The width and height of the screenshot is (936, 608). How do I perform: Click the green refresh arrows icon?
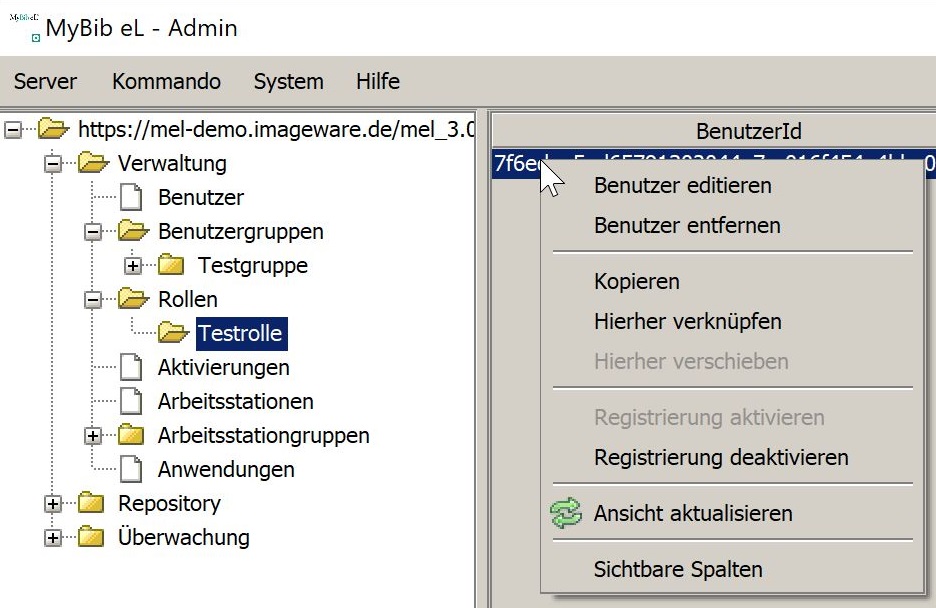pos(566,513)
